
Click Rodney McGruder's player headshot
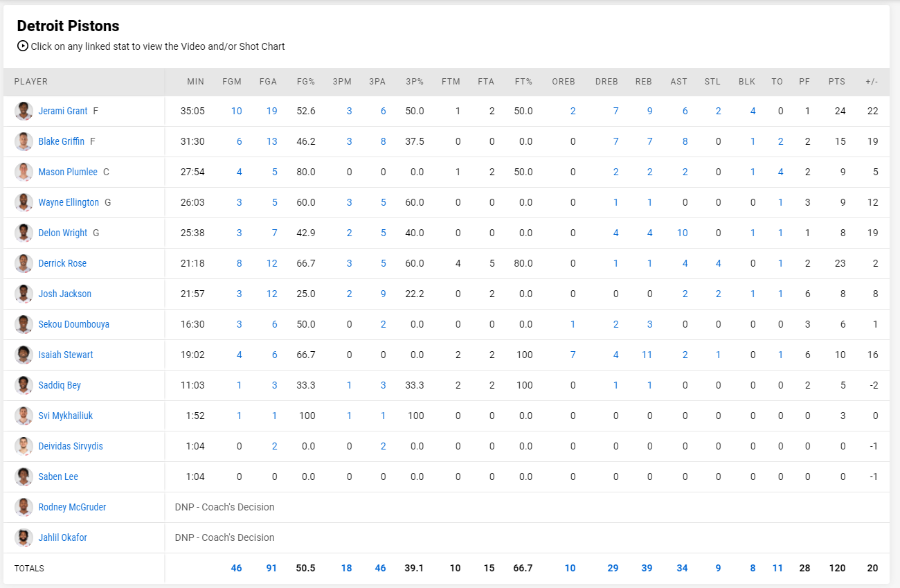(24, 506)
